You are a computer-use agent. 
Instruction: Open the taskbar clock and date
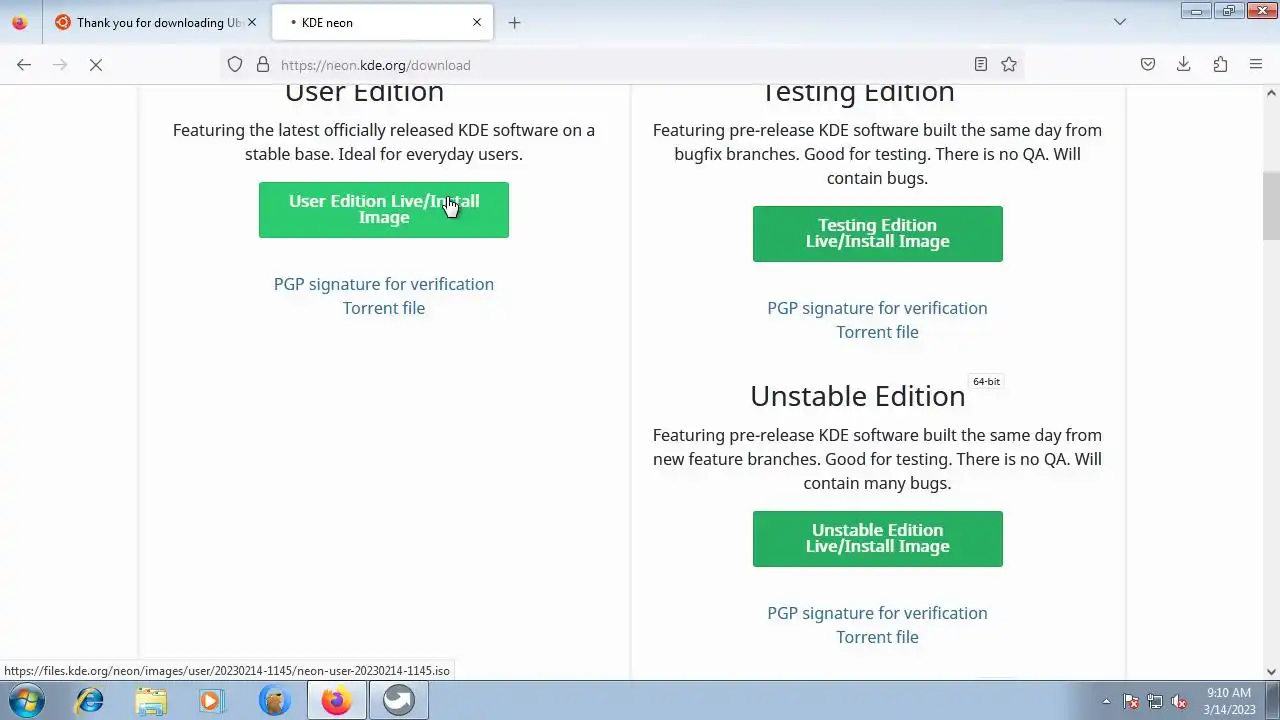pyautogui.click(x=1229, y=701)
